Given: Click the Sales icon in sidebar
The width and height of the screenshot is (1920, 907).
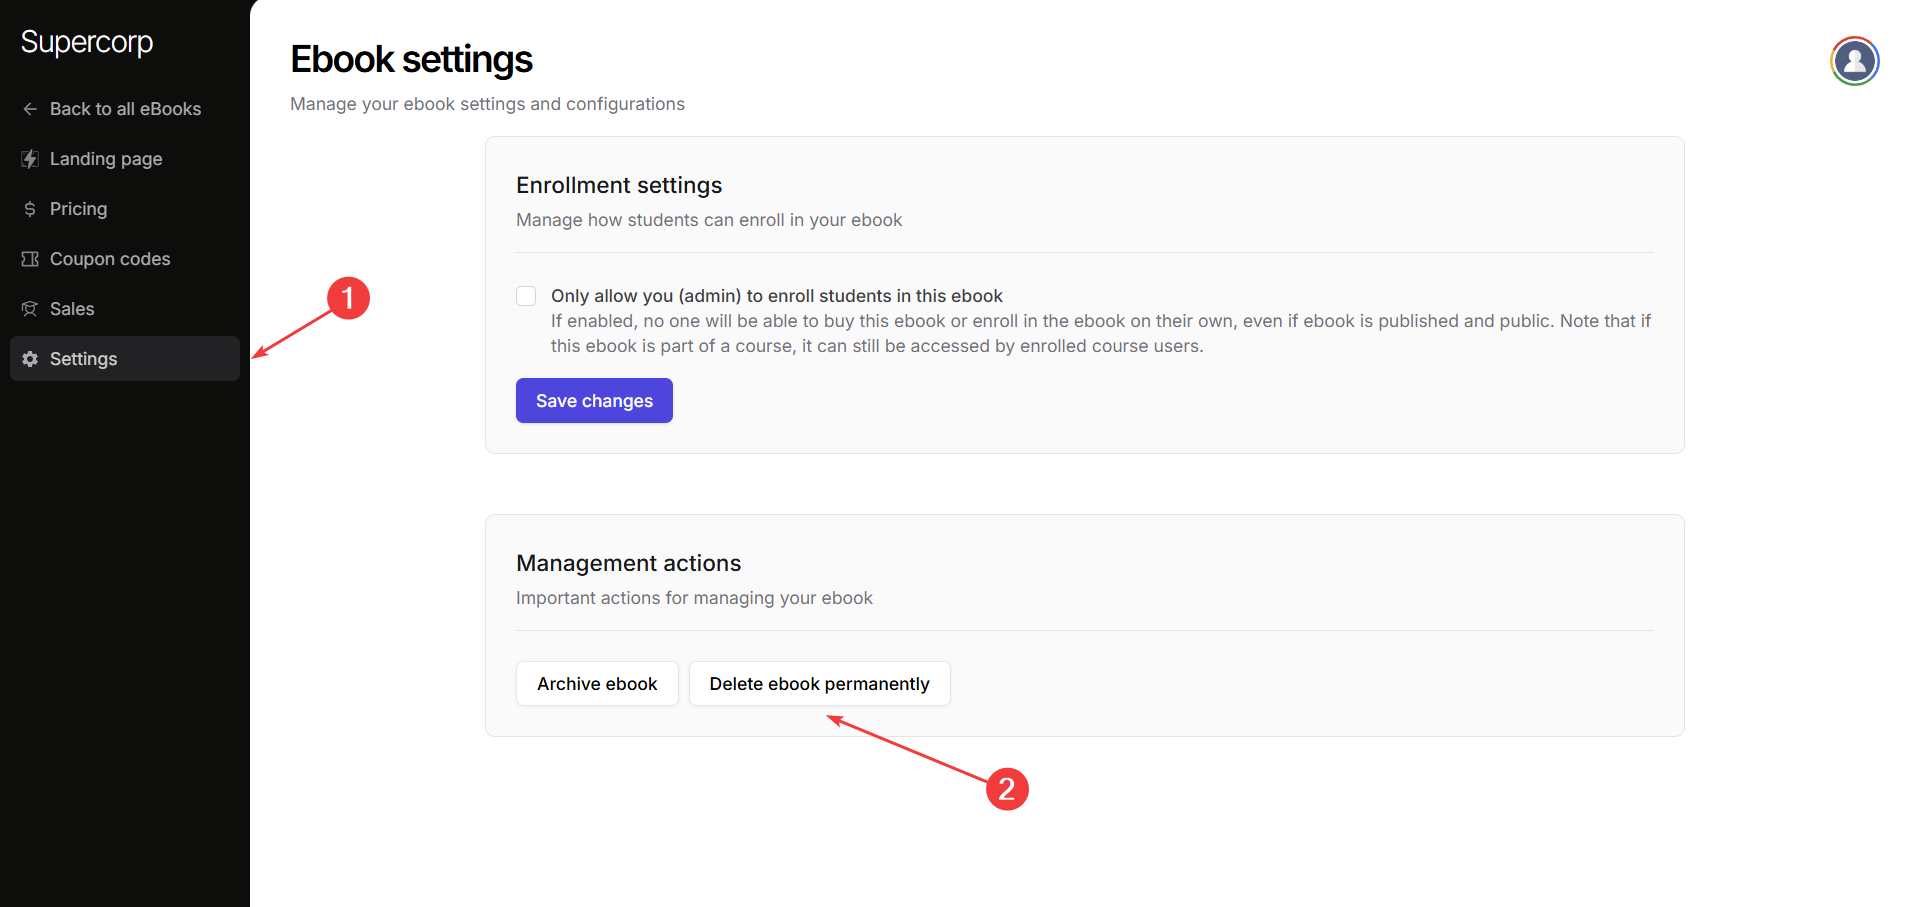Looking at the screenshot, I should click(30, 309).
